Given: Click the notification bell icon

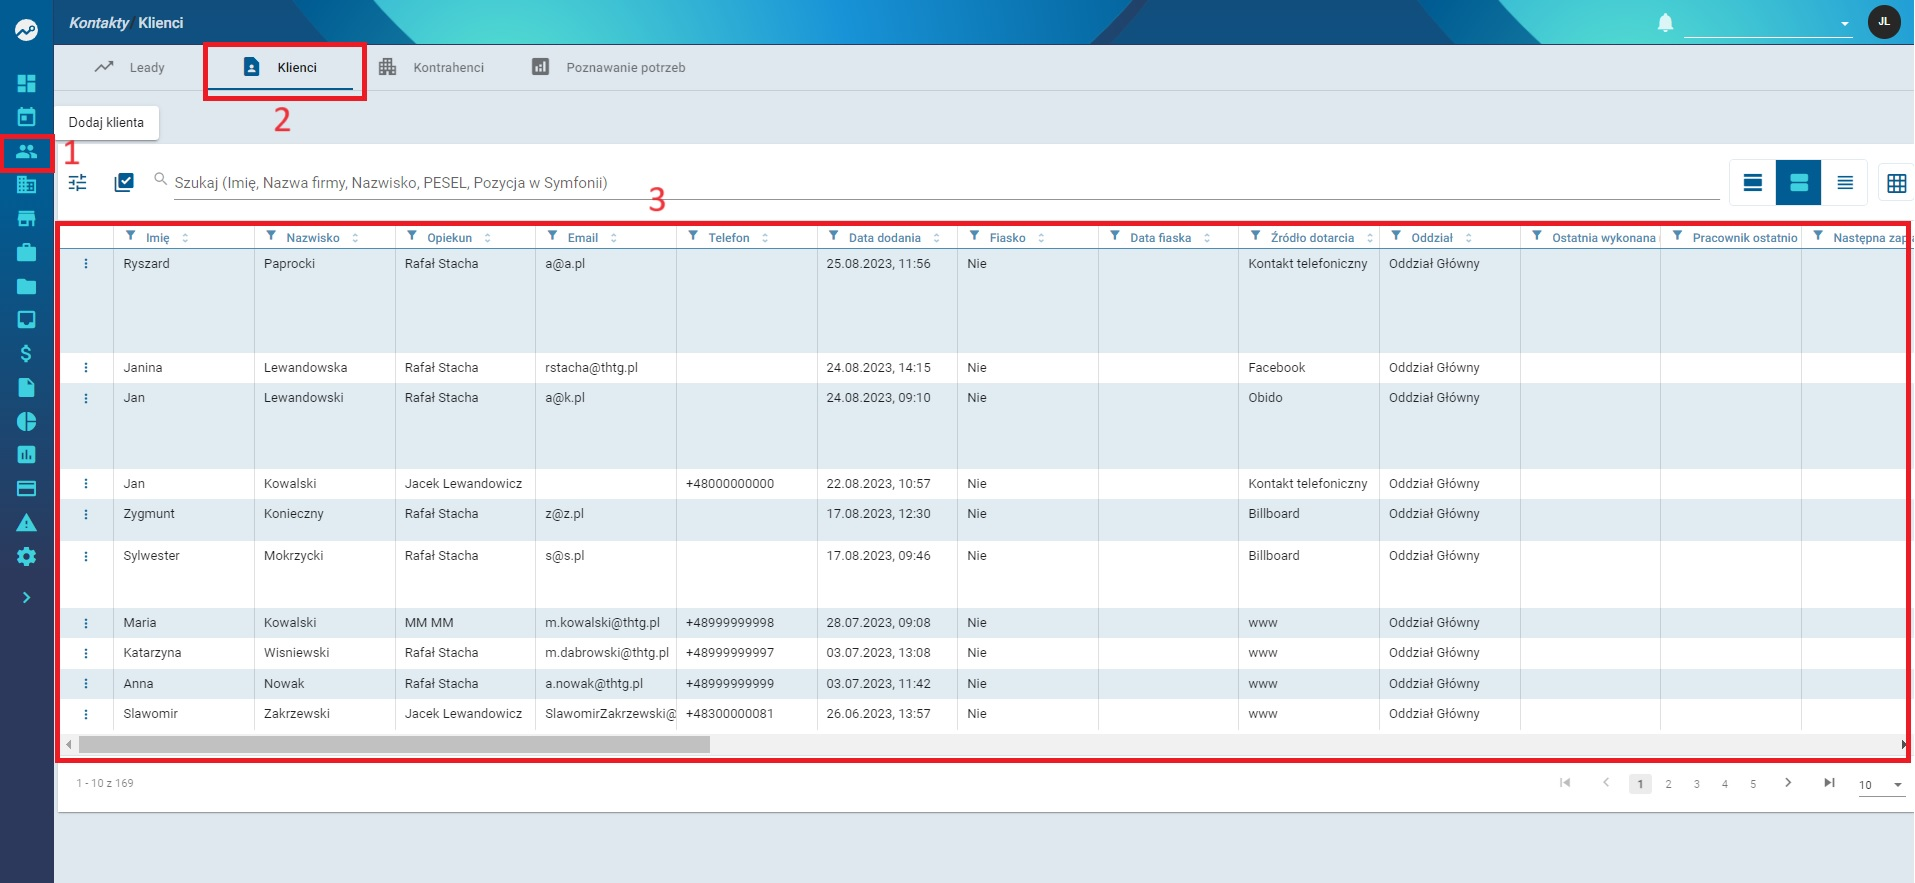Looking at the screenshot, I should click(1665, 22).
